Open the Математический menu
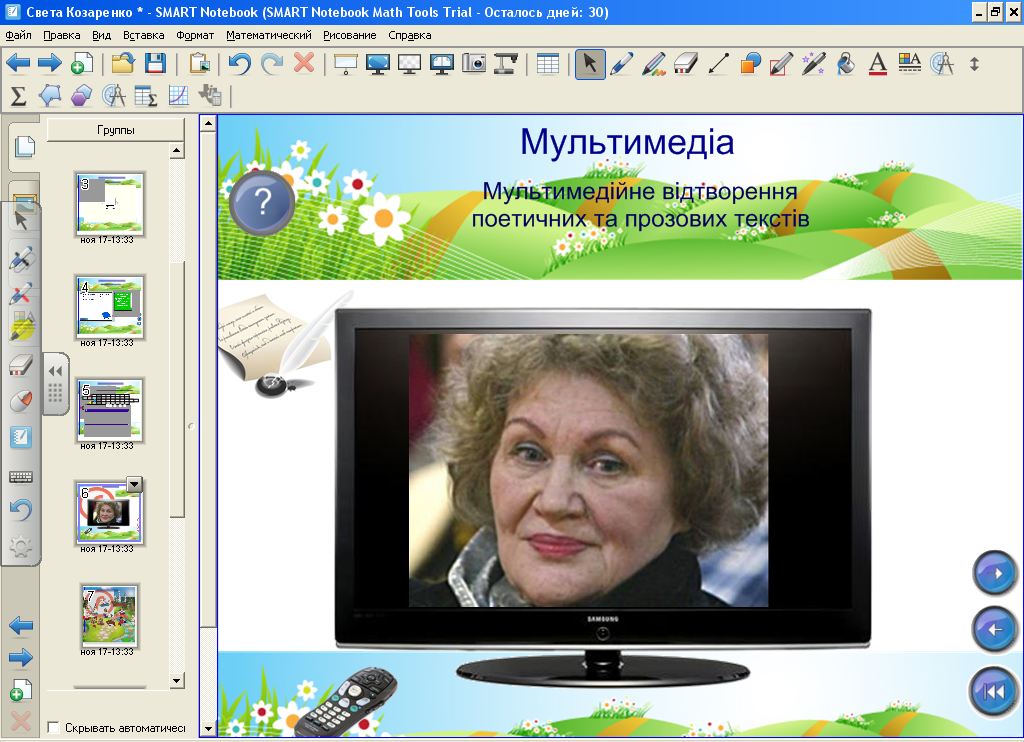 point(268,35)
